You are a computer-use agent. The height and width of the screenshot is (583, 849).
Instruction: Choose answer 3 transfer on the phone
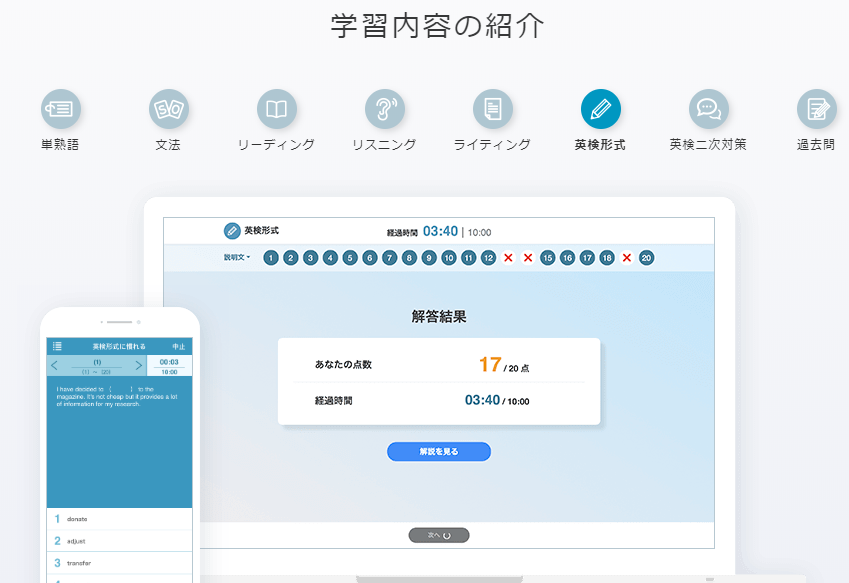coord(120,564)
